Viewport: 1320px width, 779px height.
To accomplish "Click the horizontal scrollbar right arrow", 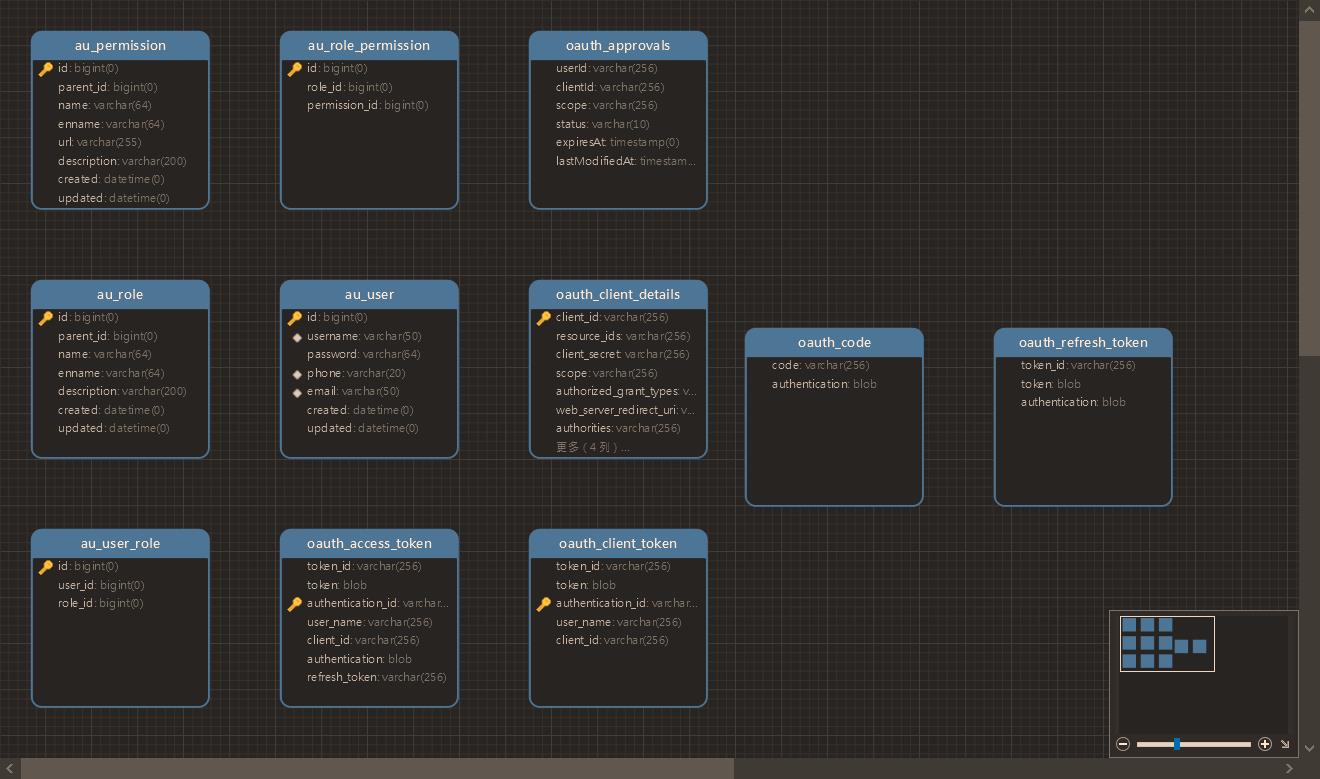I will pos(1289,768).
